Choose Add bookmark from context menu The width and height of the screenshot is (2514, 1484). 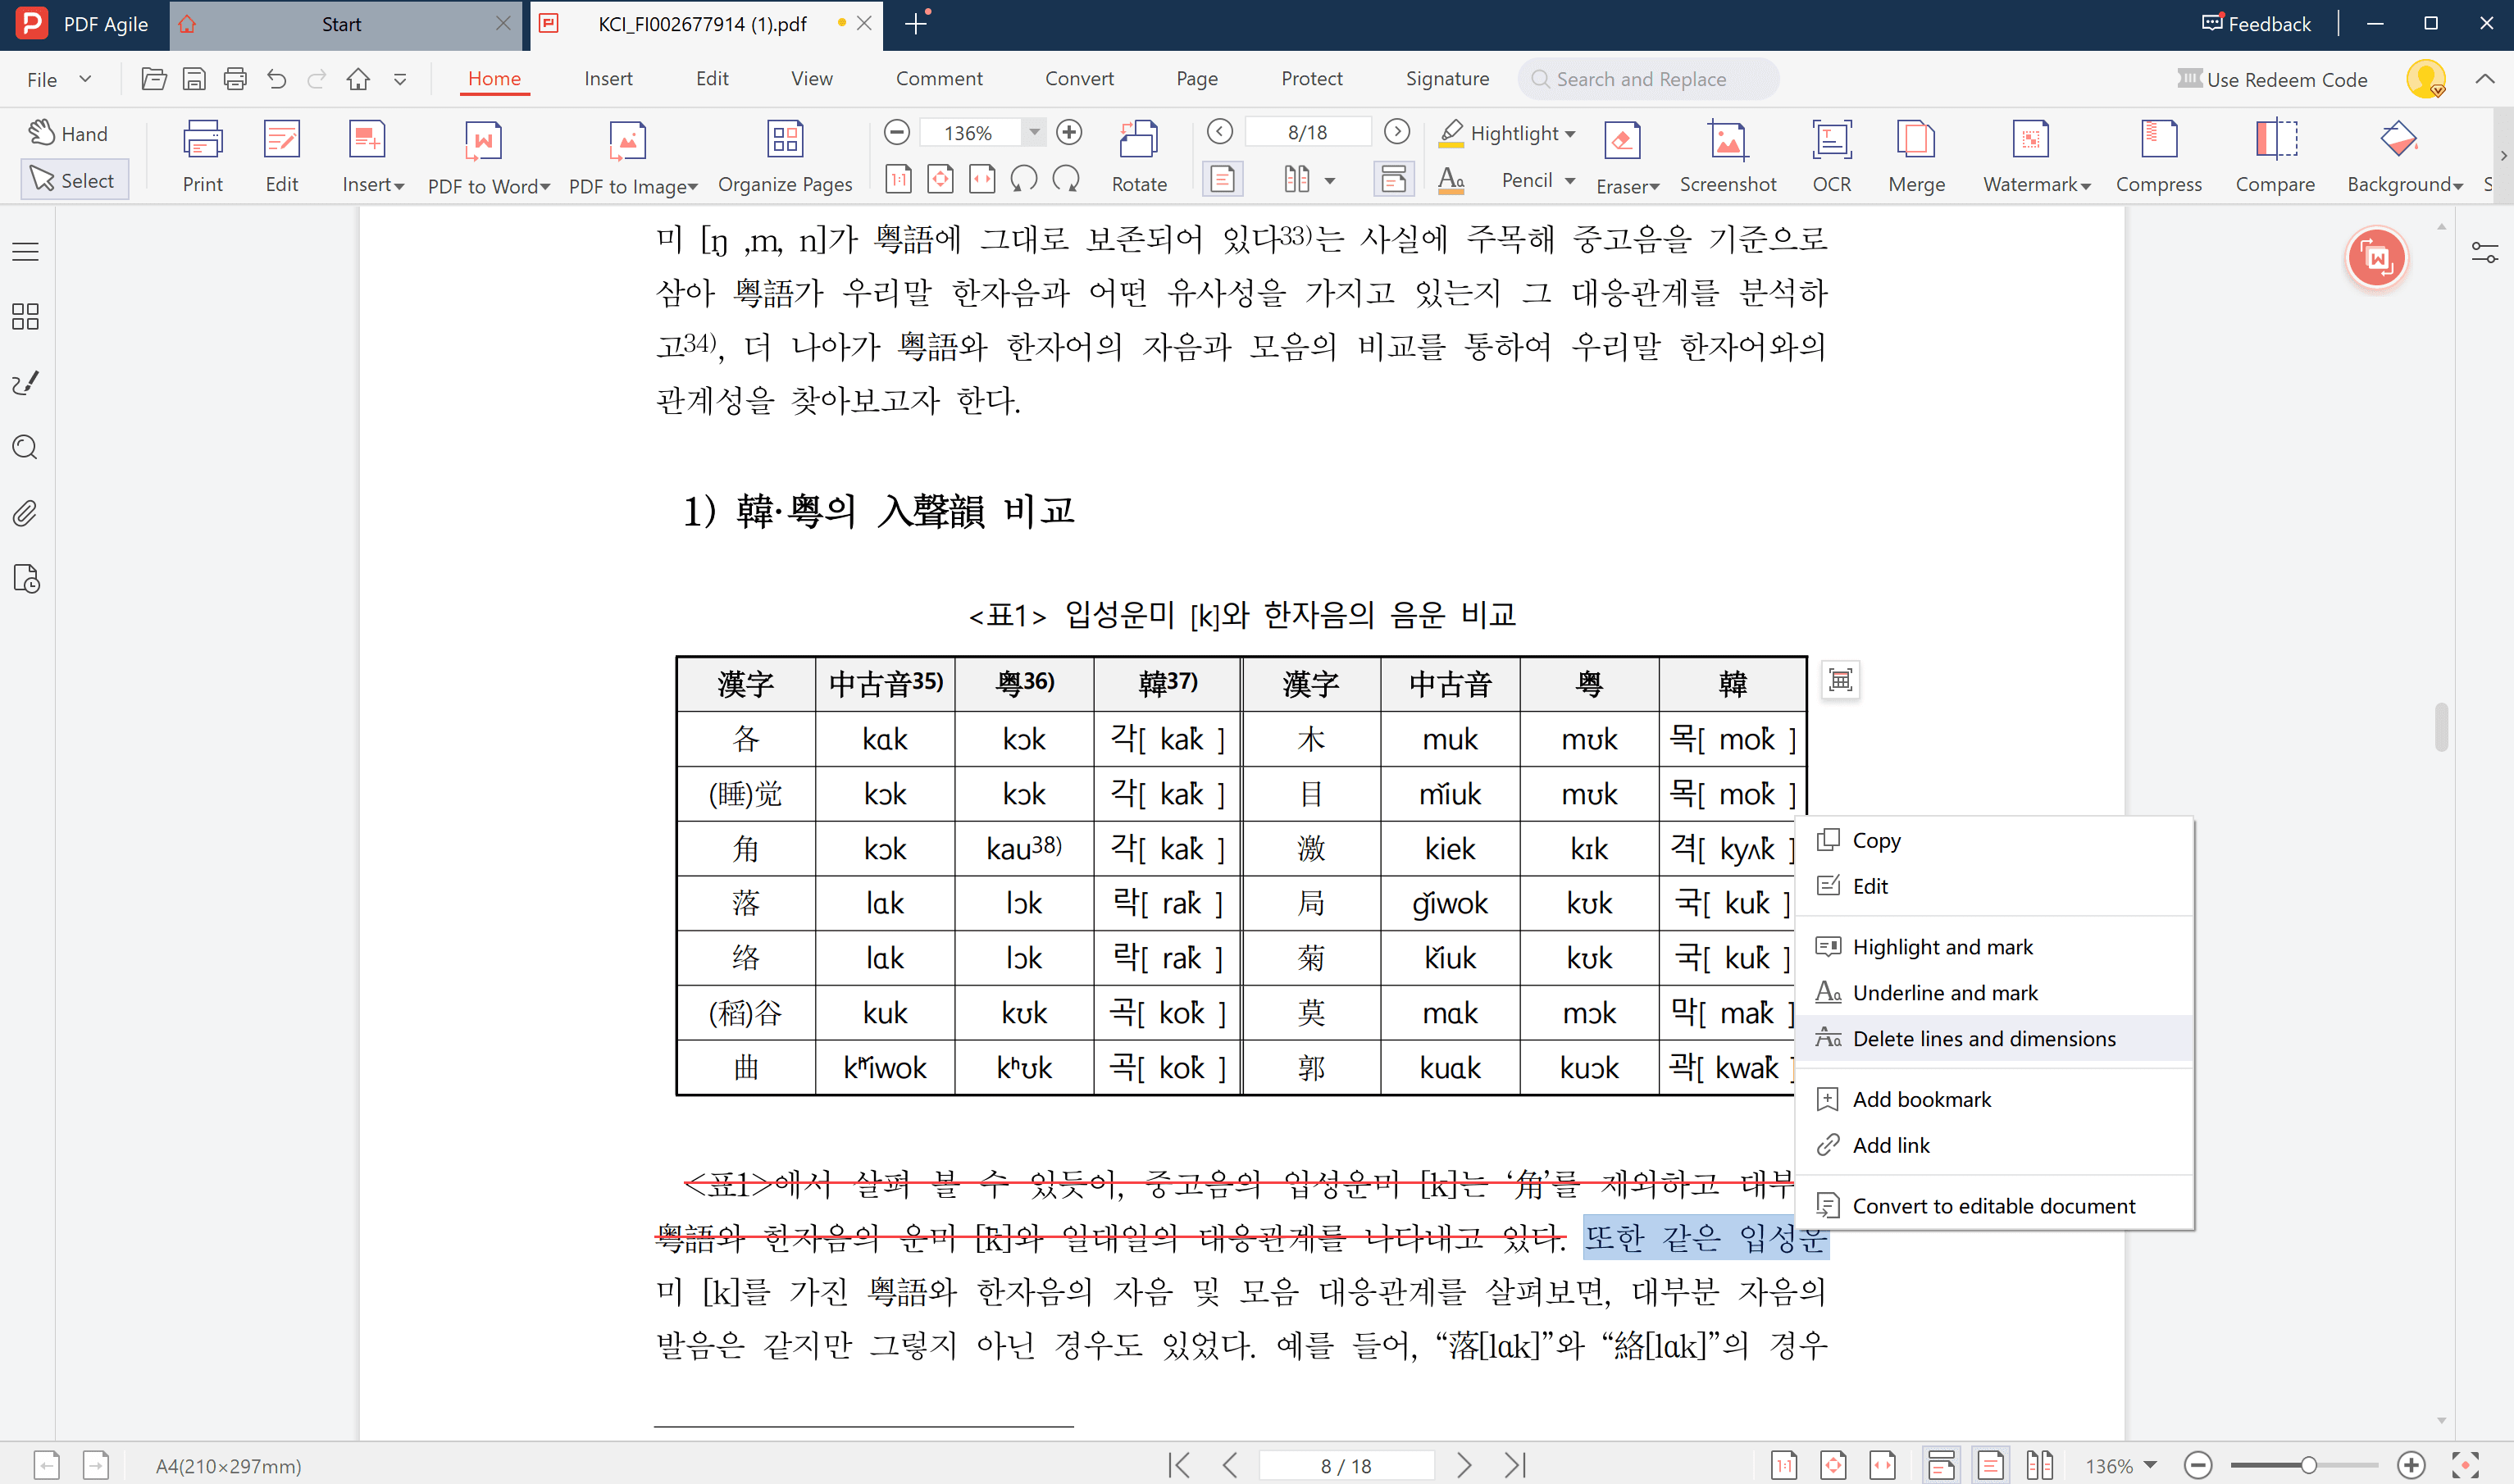click(1994, 1099)
